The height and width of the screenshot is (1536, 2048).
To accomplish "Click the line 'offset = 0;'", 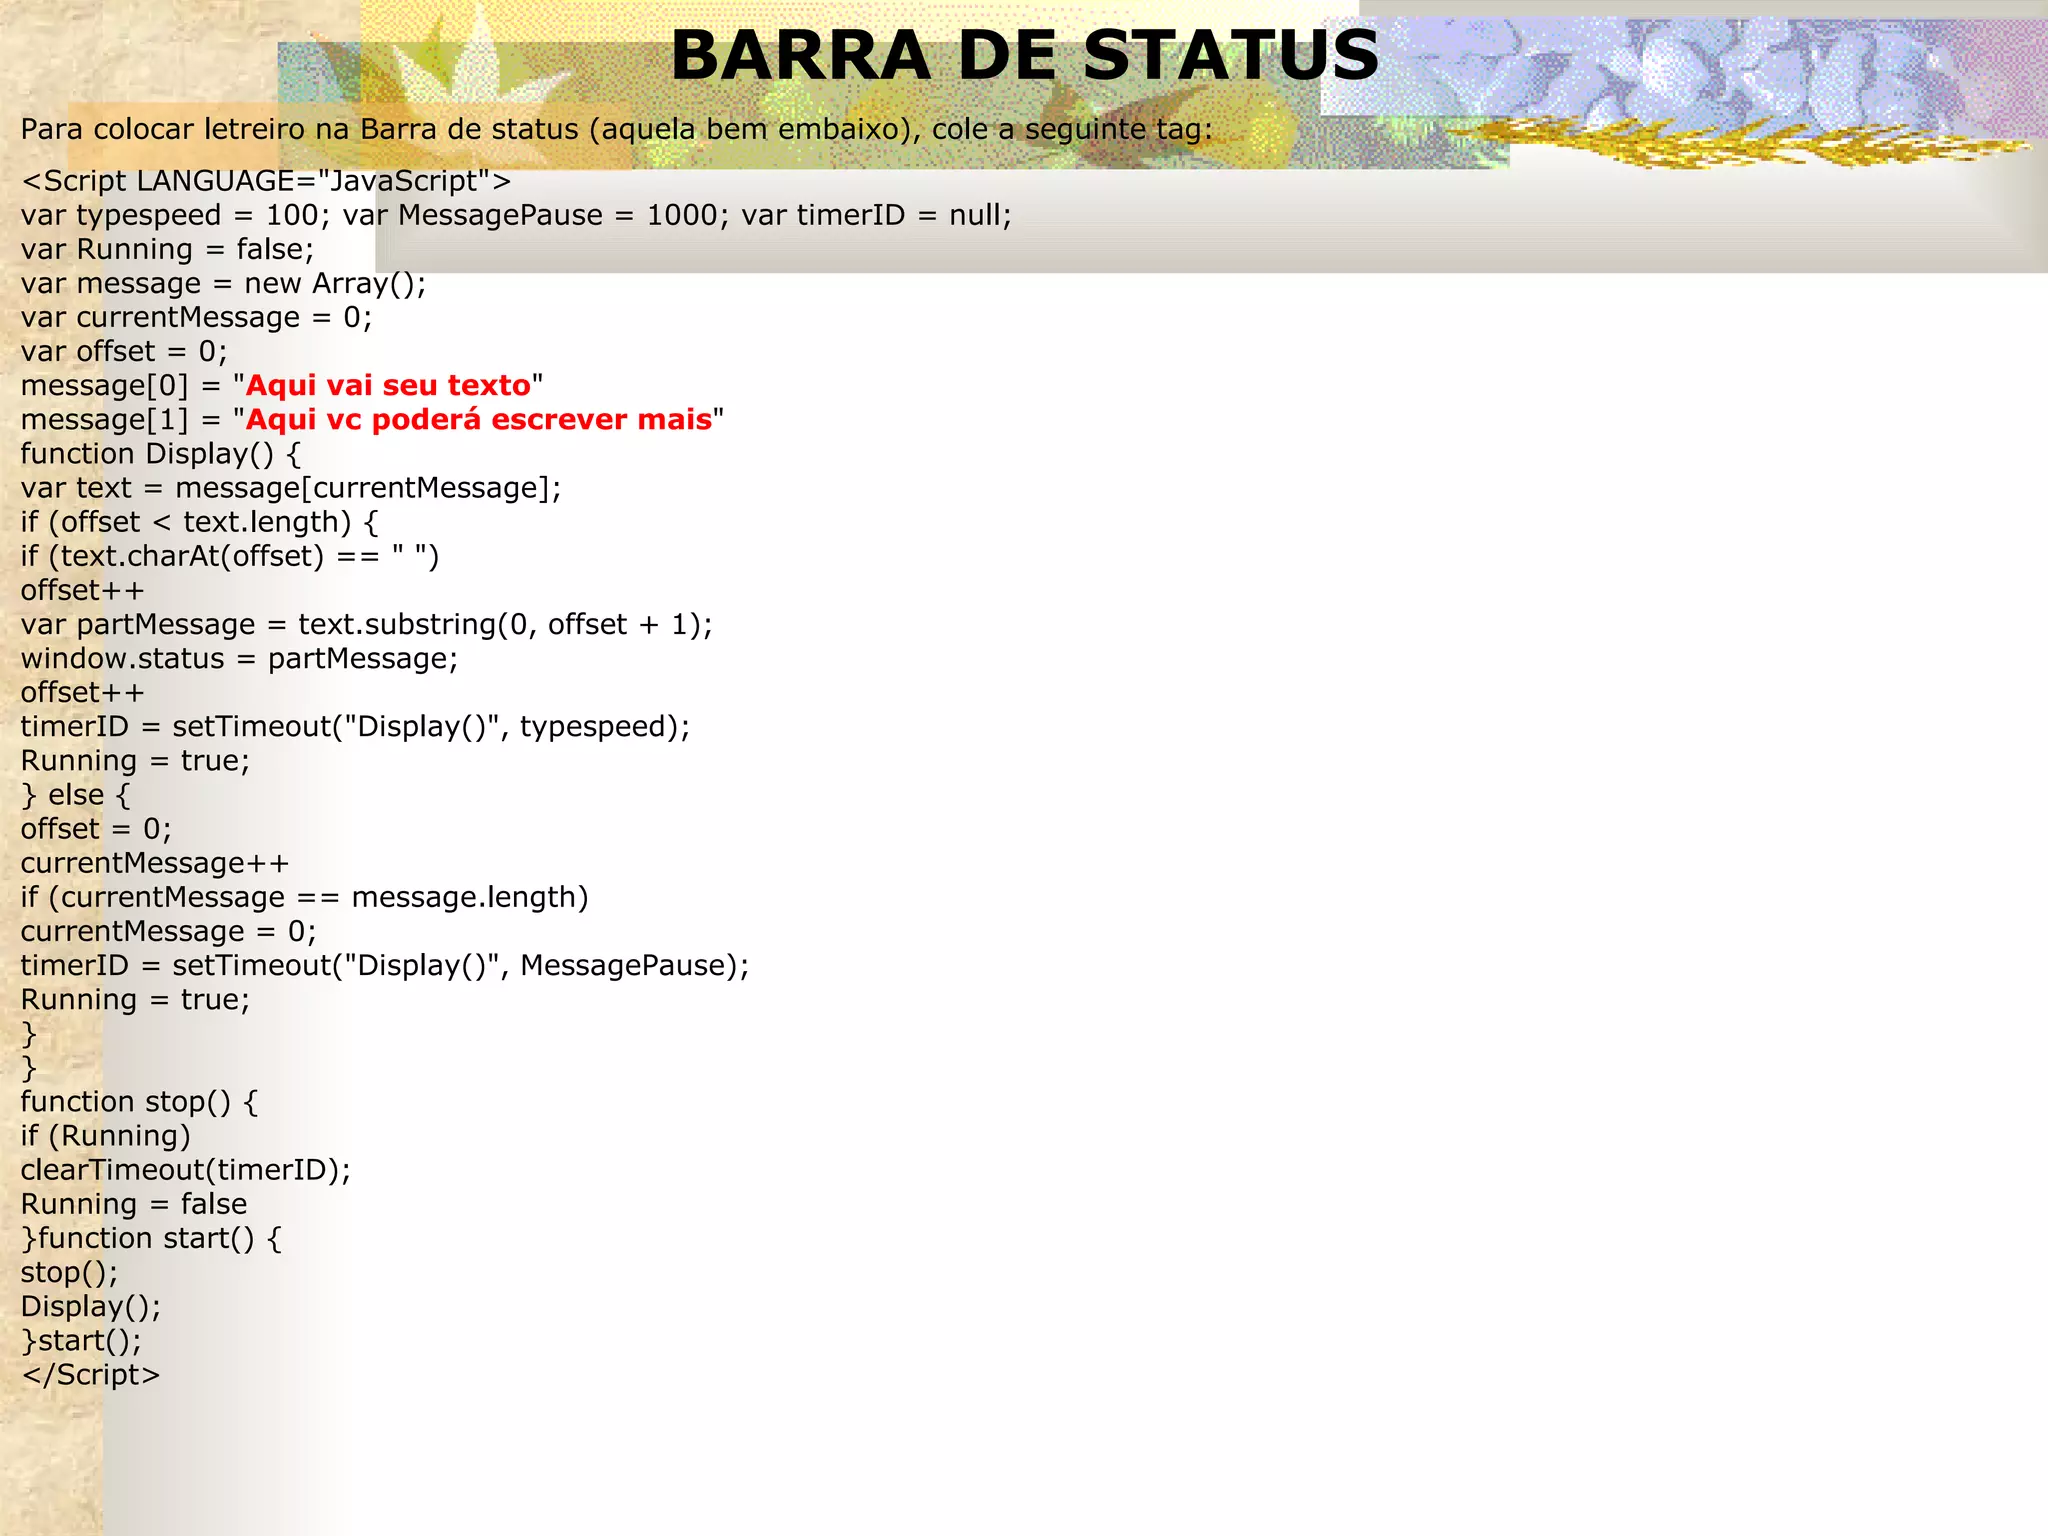I will click(96, 829).
